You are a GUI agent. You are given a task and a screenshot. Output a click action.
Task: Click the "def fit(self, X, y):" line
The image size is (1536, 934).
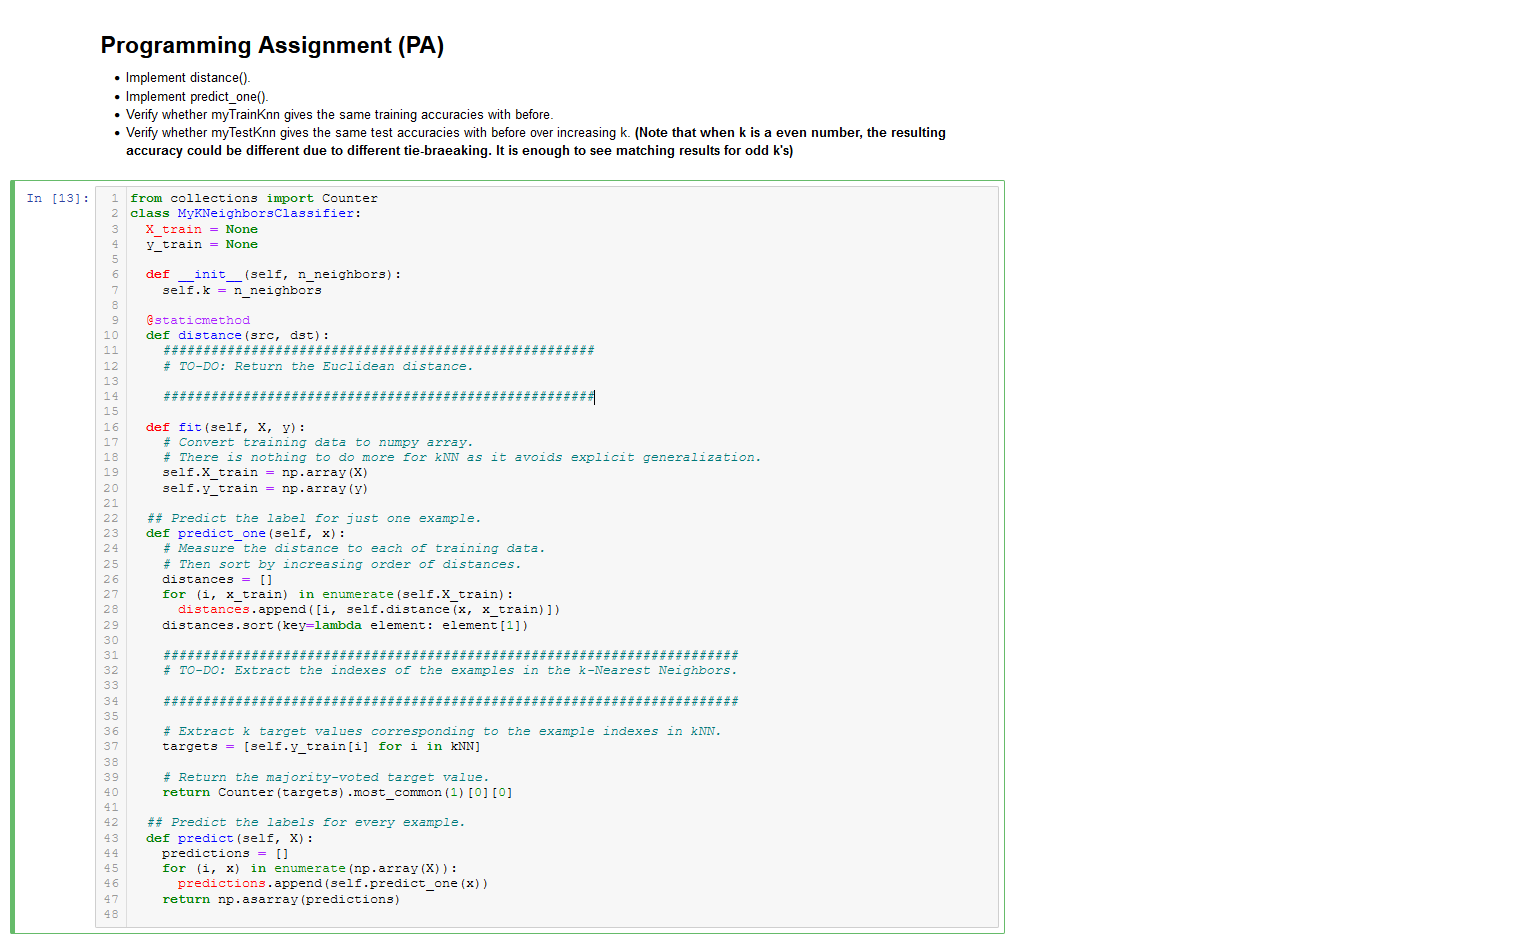pyautogui.click(x=227, y=427)
